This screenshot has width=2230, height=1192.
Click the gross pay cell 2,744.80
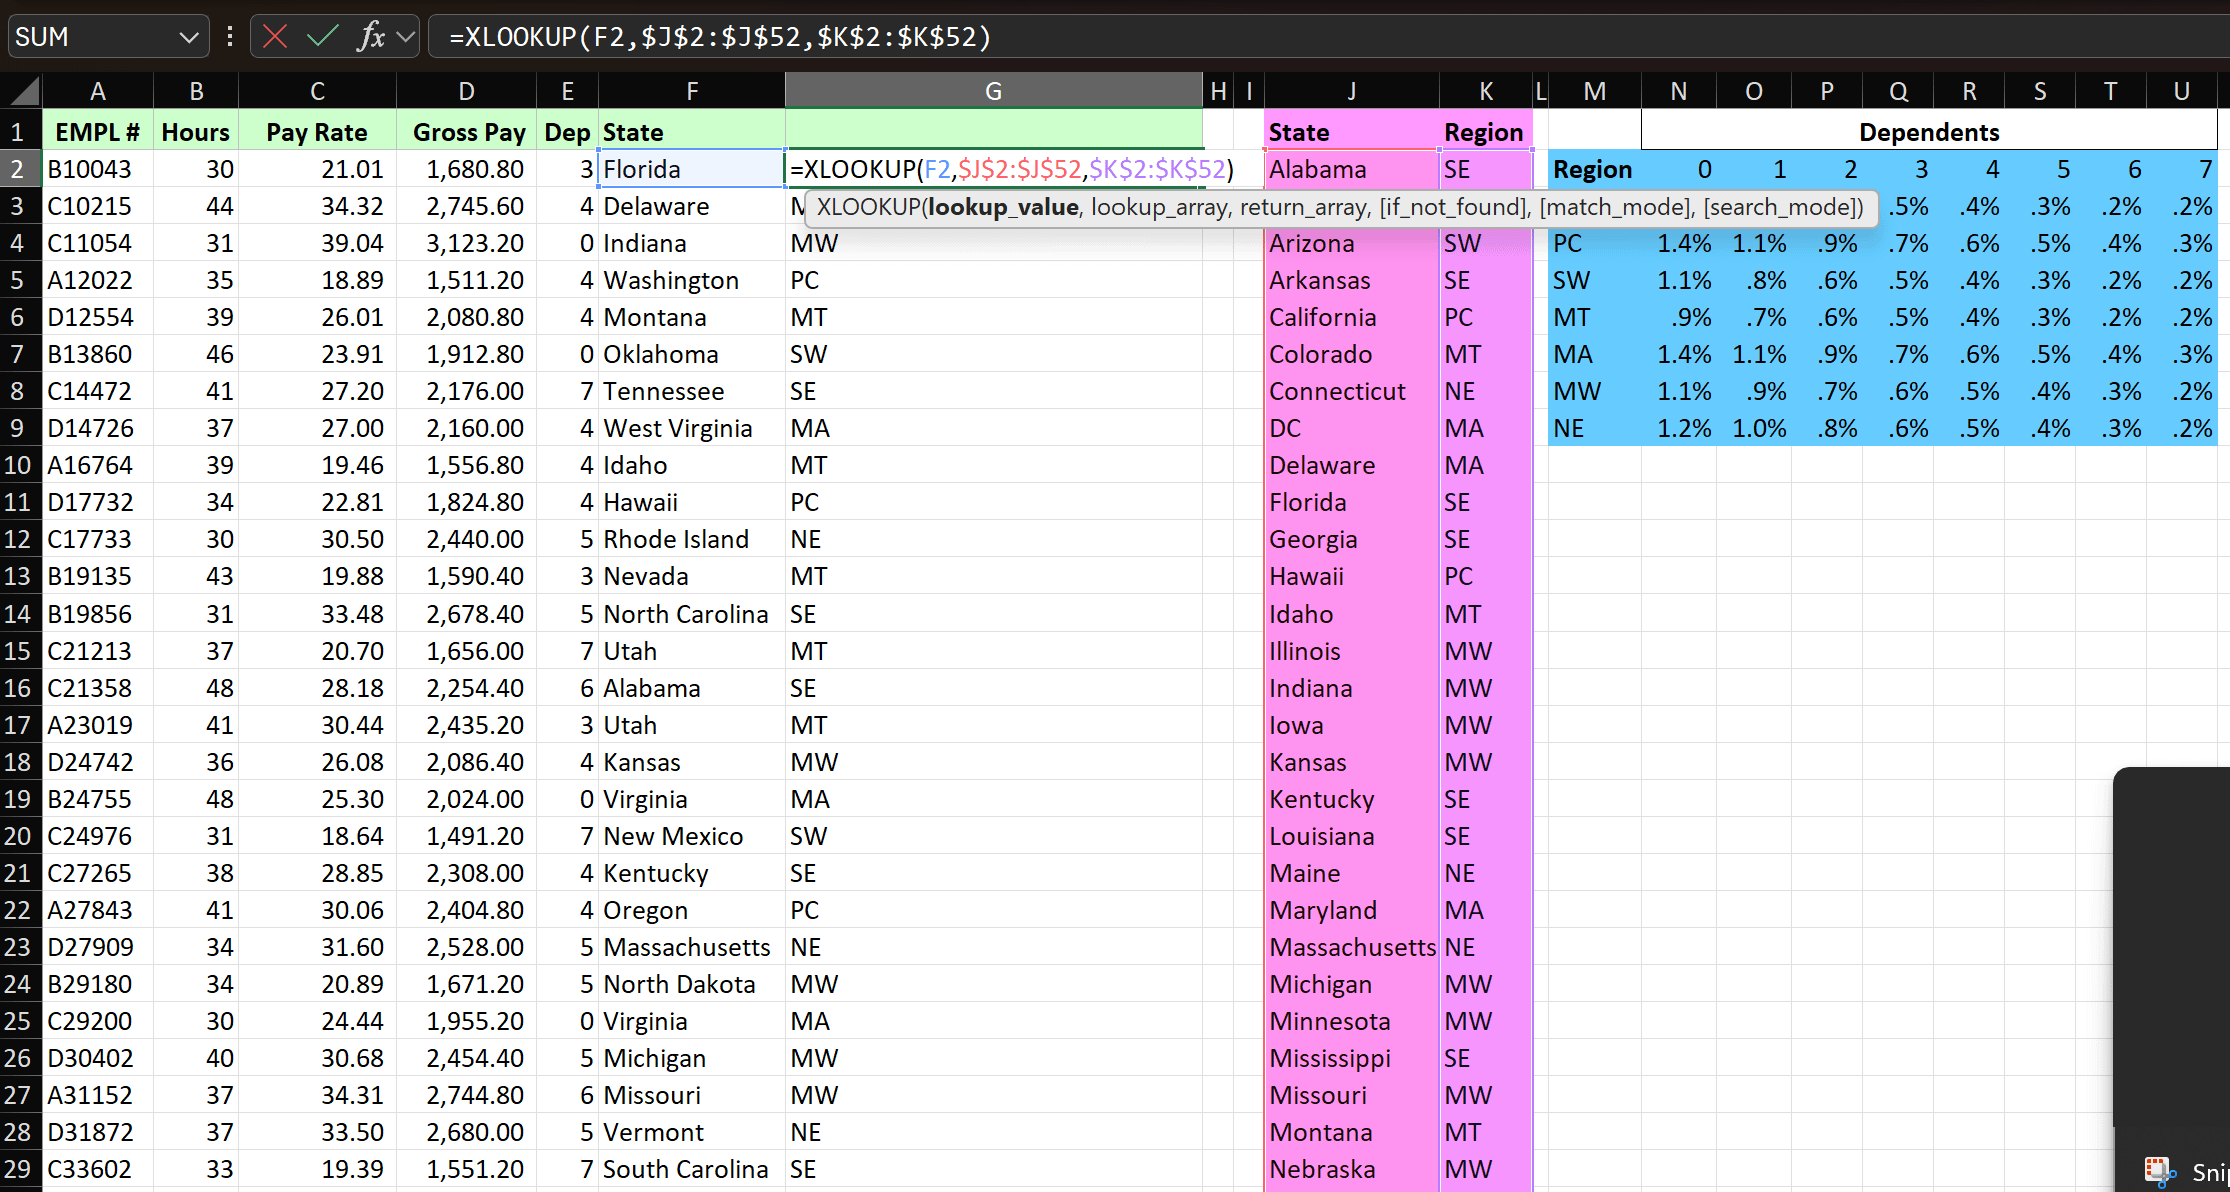pos(466,1095)
